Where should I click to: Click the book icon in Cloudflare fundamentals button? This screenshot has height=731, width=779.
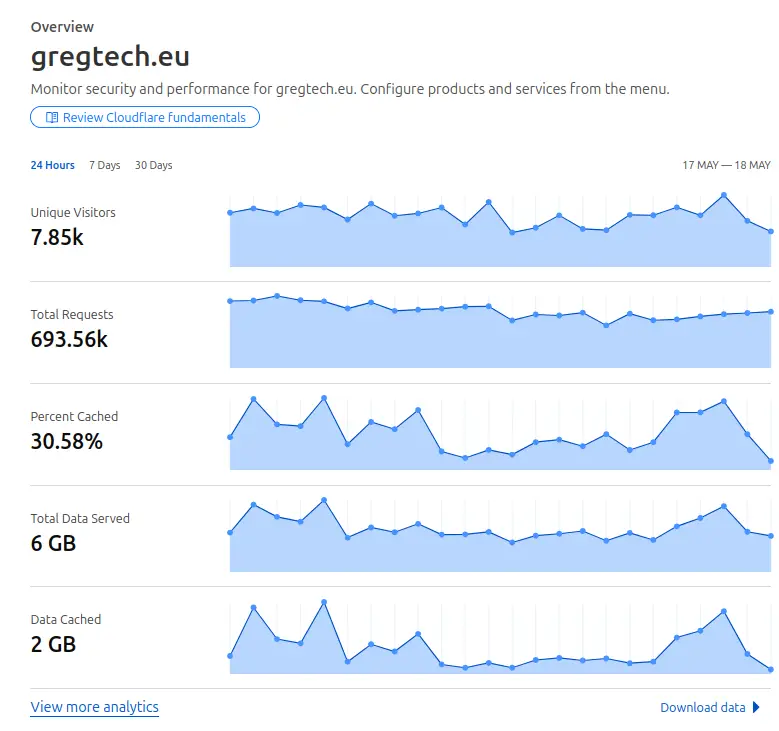[52, 117]
